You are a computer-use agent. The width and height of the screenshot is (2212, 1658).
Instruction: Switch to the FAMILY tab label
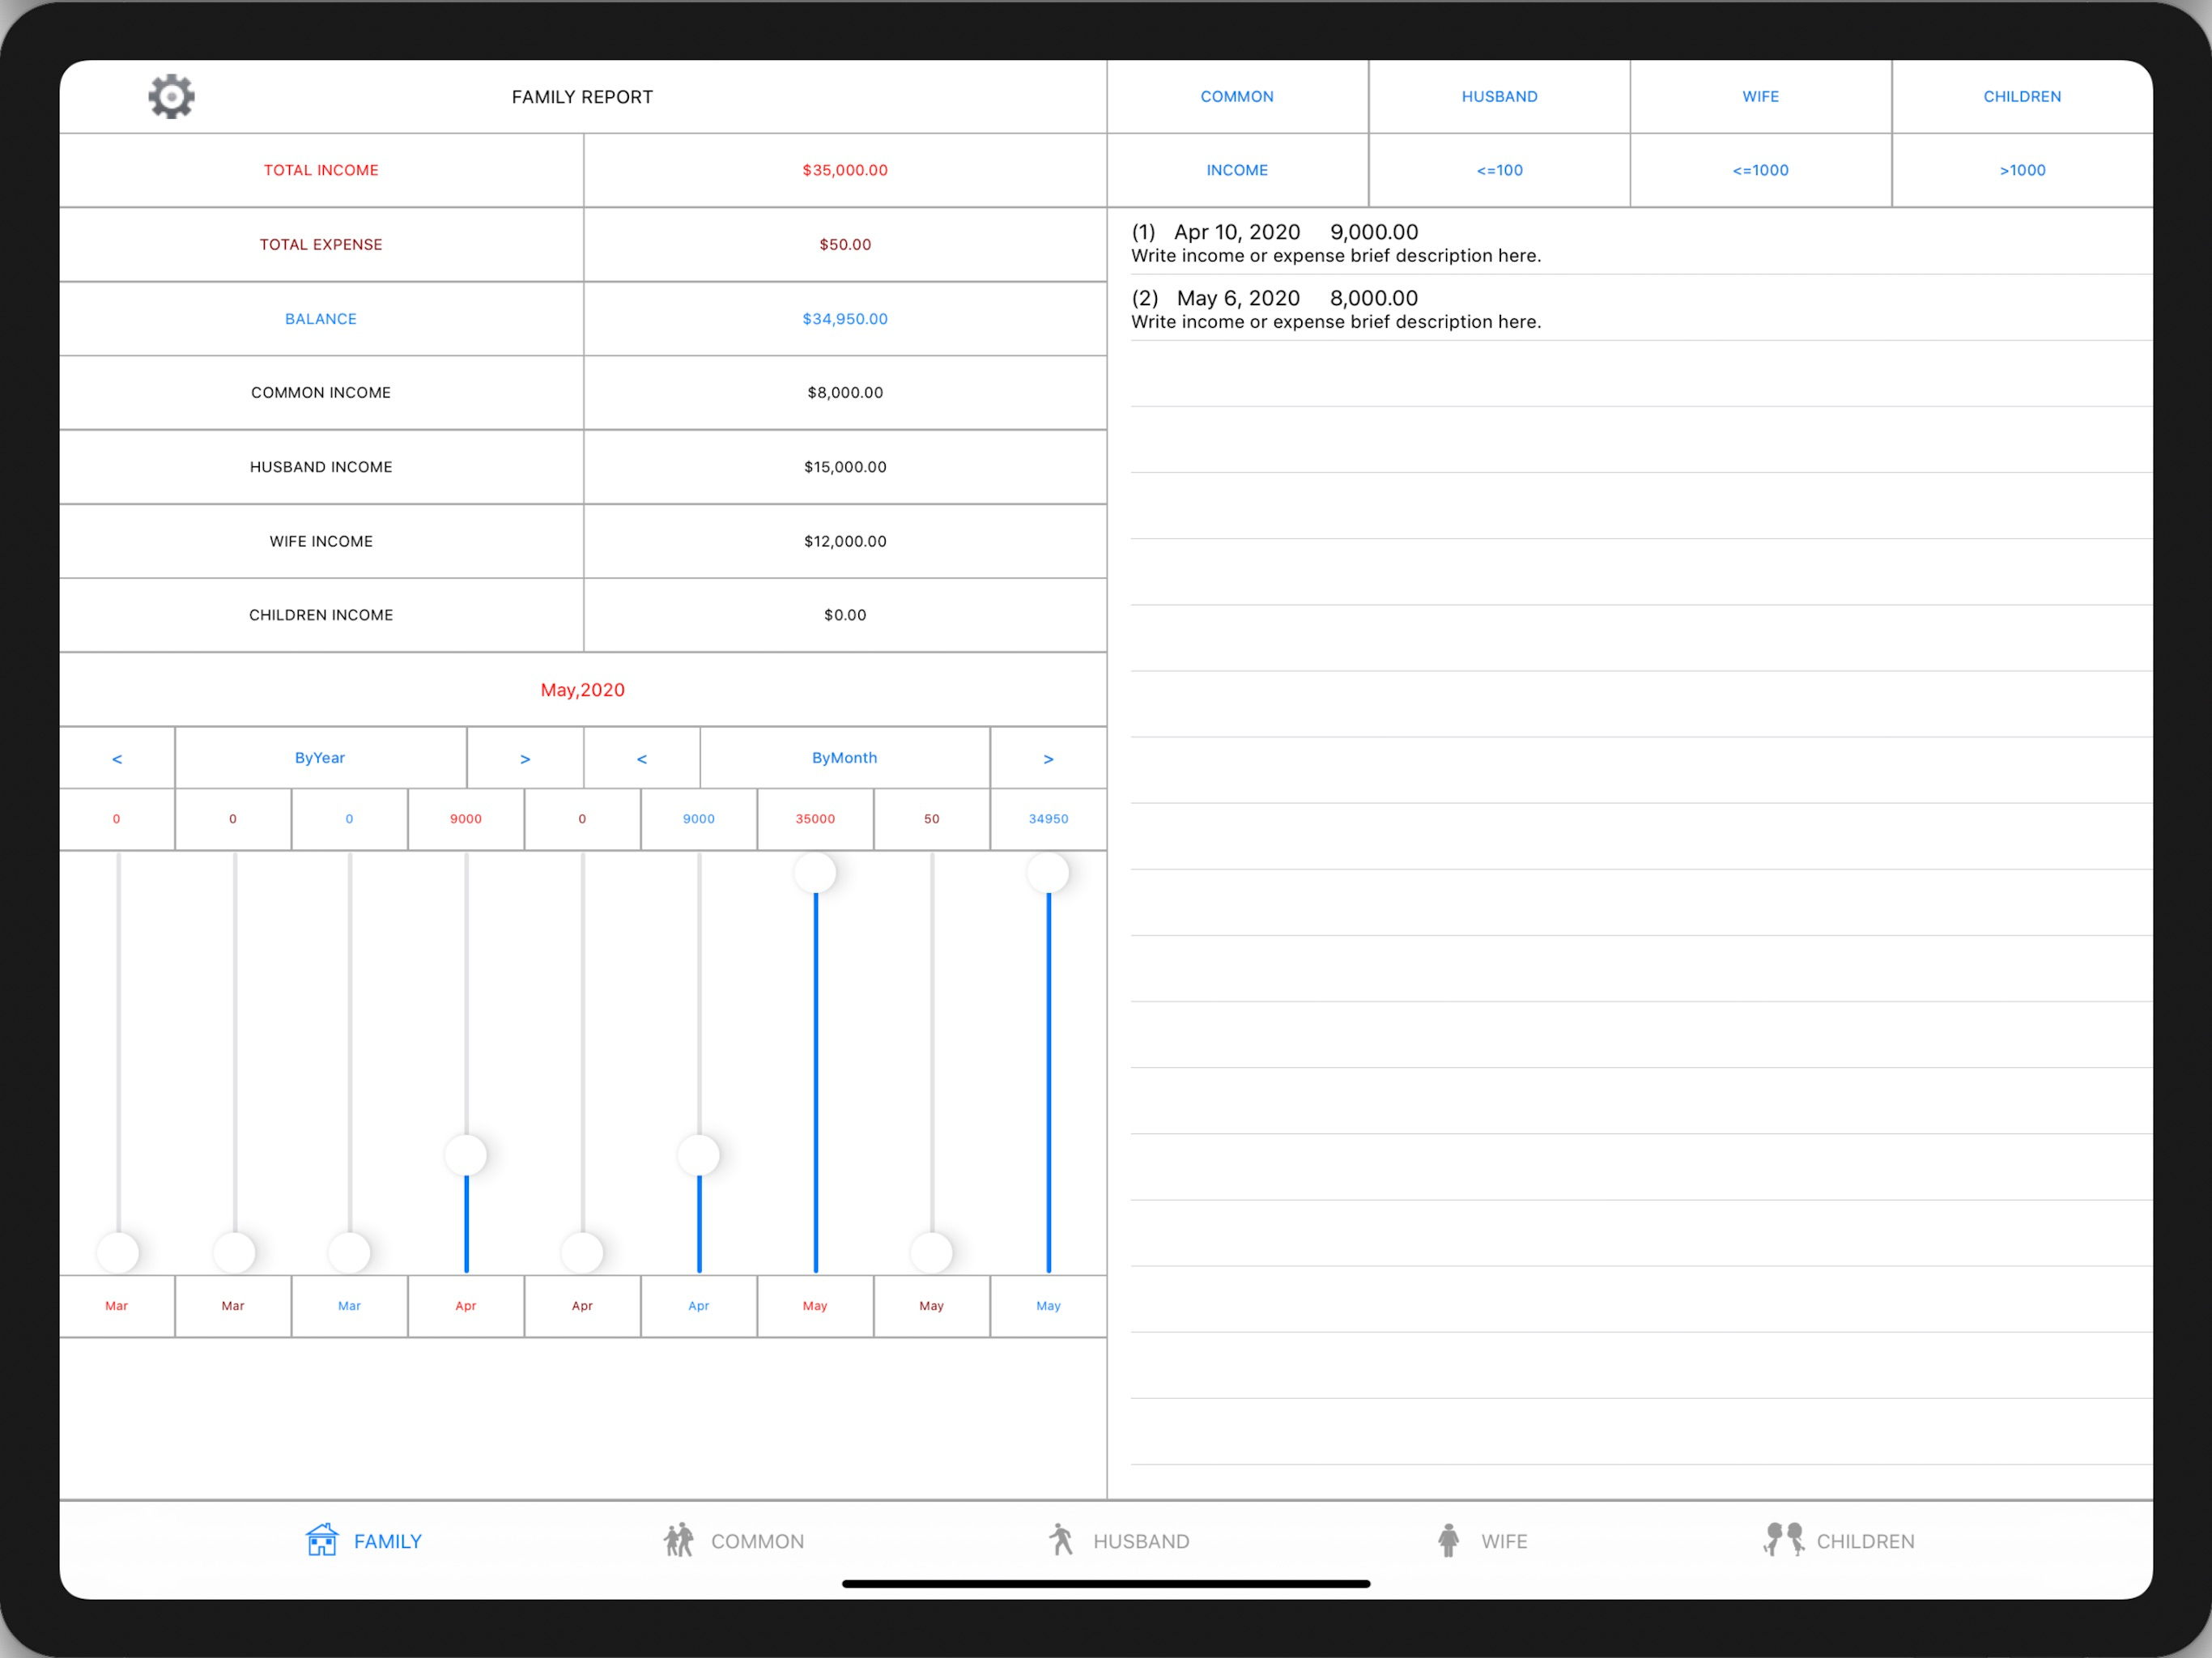click(x=388, y=1541)
